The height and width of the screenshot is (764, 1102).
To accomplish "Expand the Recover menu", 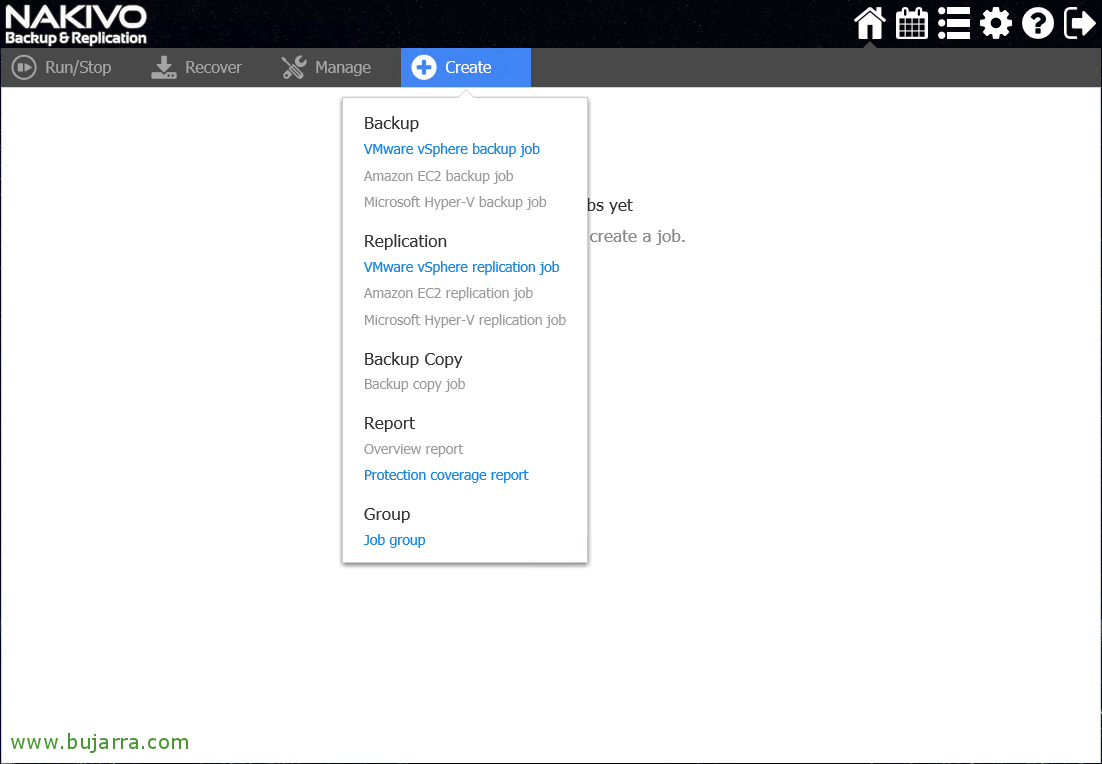I will point(197,68).
